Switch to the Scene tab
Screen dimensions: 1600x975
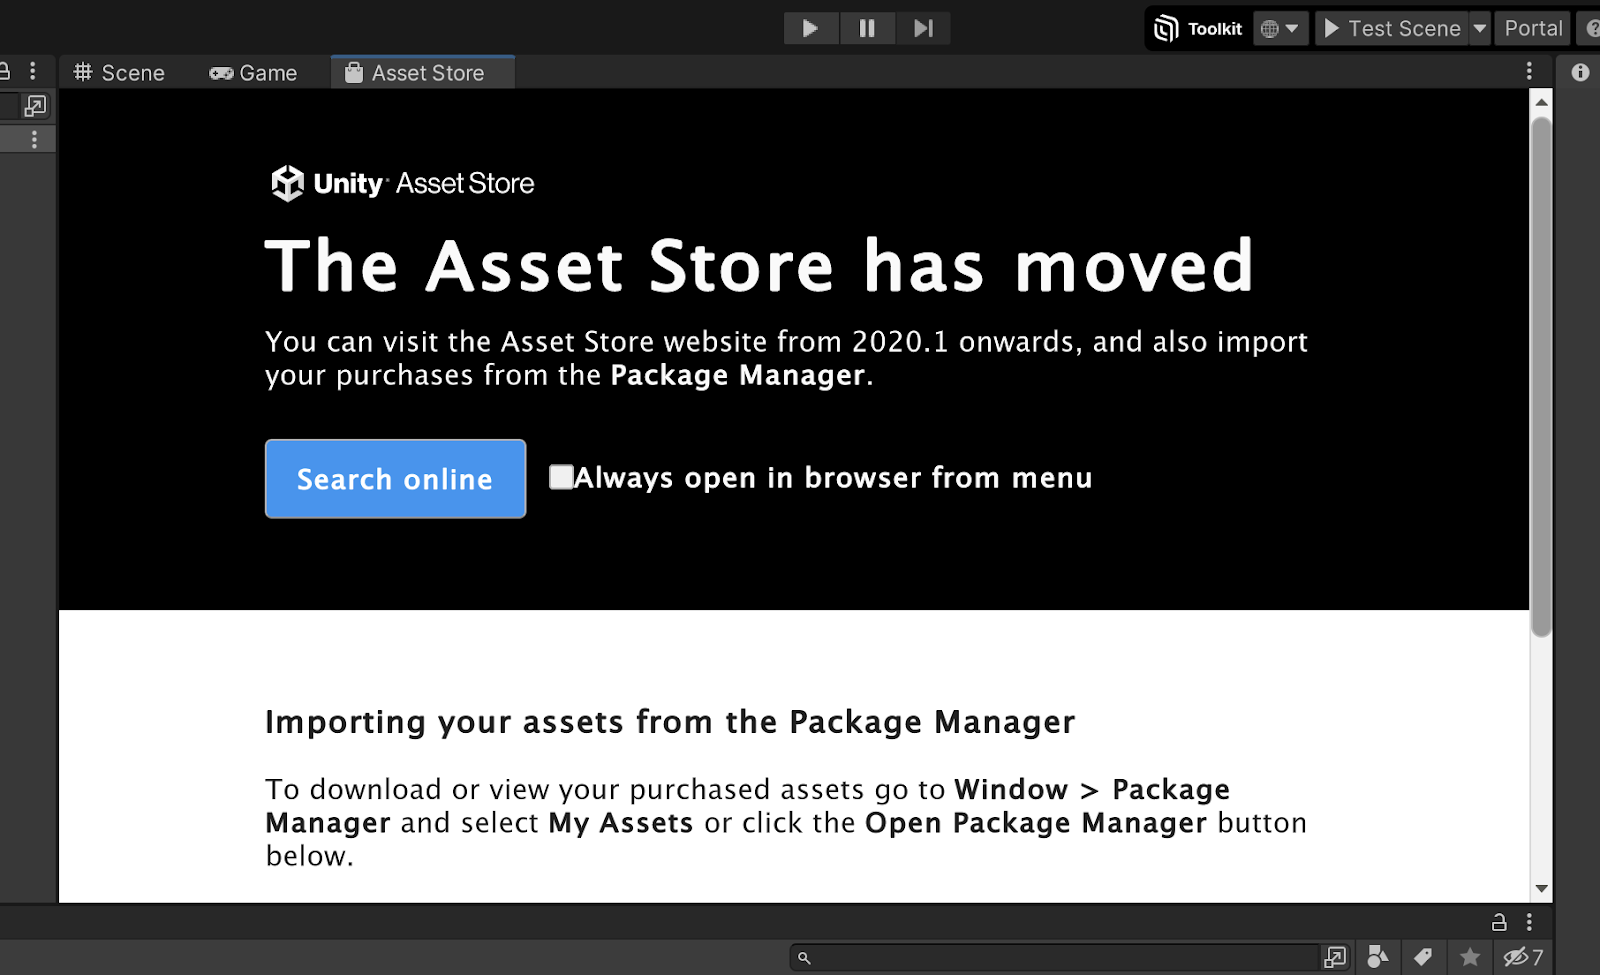click(120, 73)
